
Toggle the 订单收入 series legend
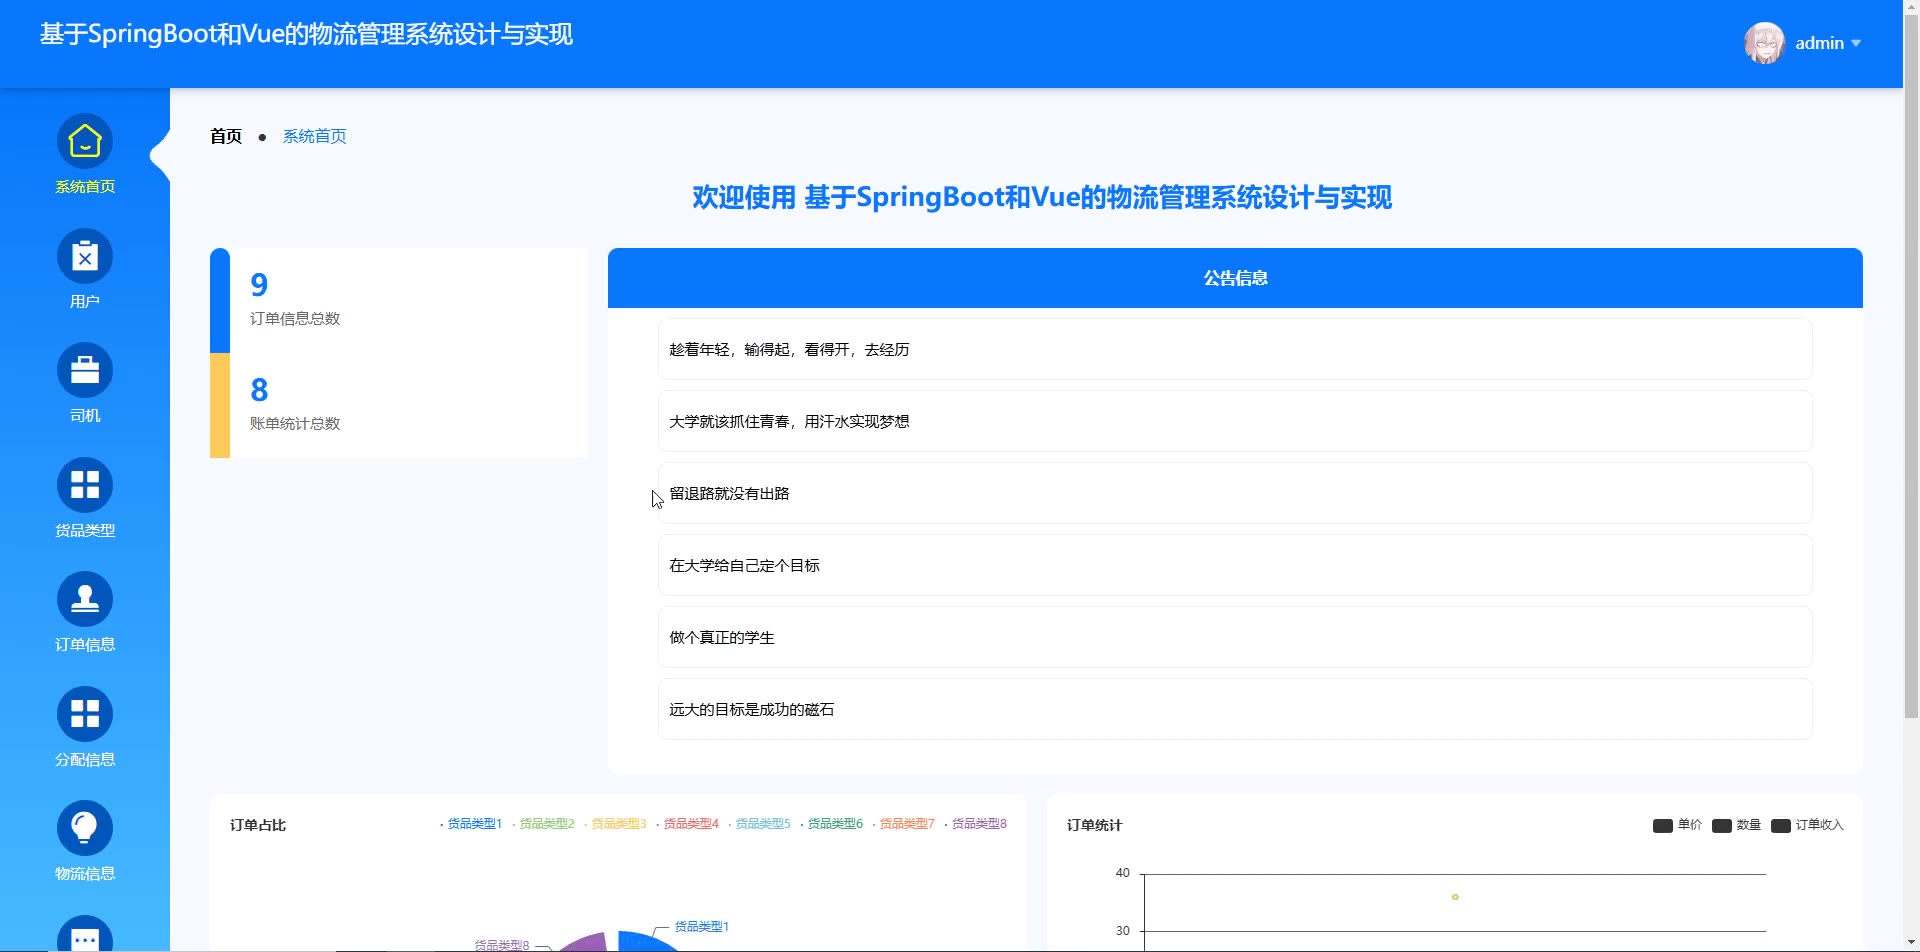pos(1808,825)
